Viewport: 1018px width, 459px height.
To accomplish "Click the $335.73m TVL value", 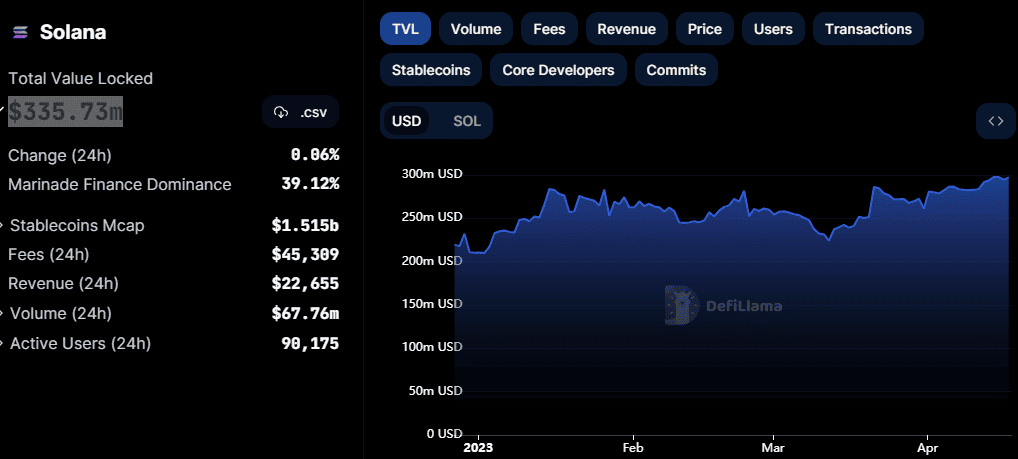I will tap(65, 112).
